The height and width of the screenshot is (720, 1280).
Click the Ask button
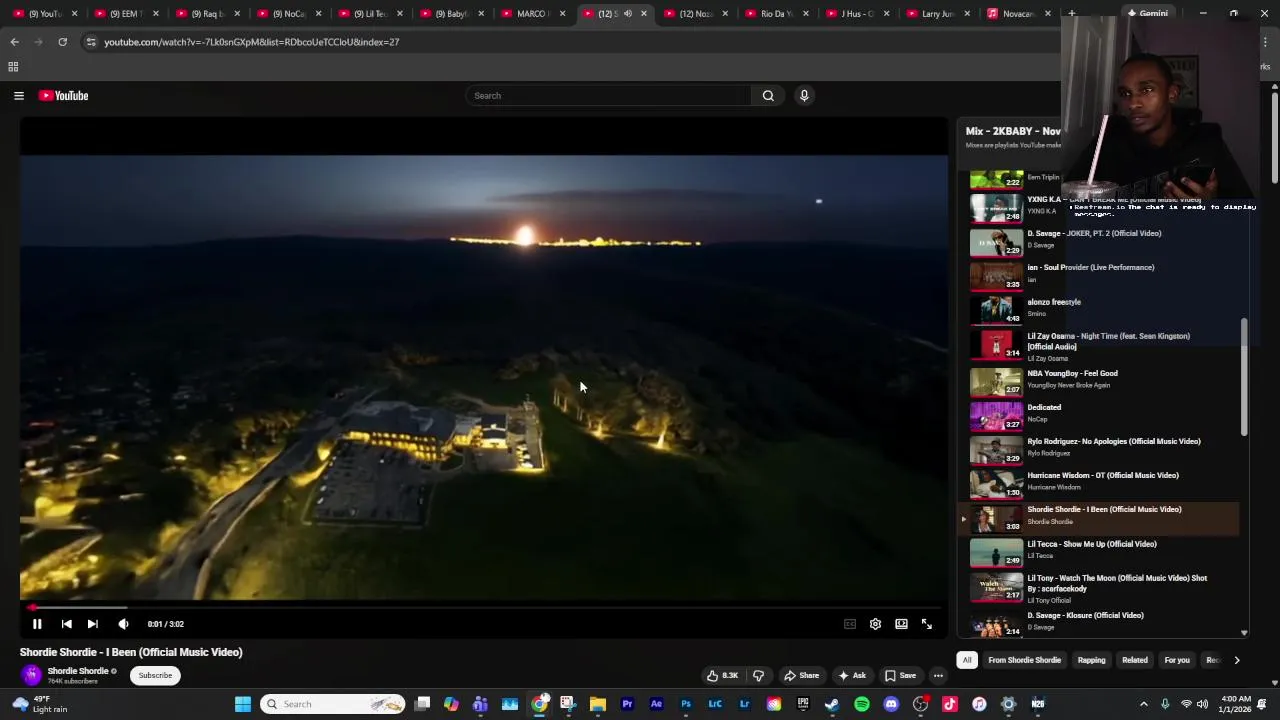point(852,676)
